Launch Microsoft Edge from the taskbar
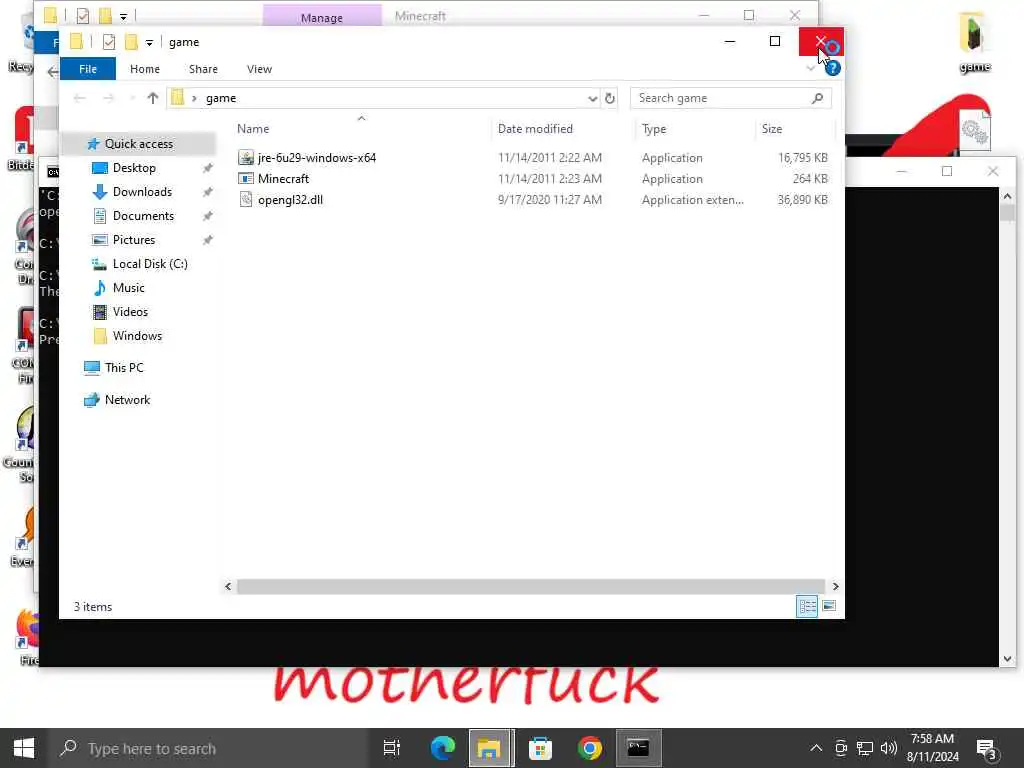 (x=442, y=748)
